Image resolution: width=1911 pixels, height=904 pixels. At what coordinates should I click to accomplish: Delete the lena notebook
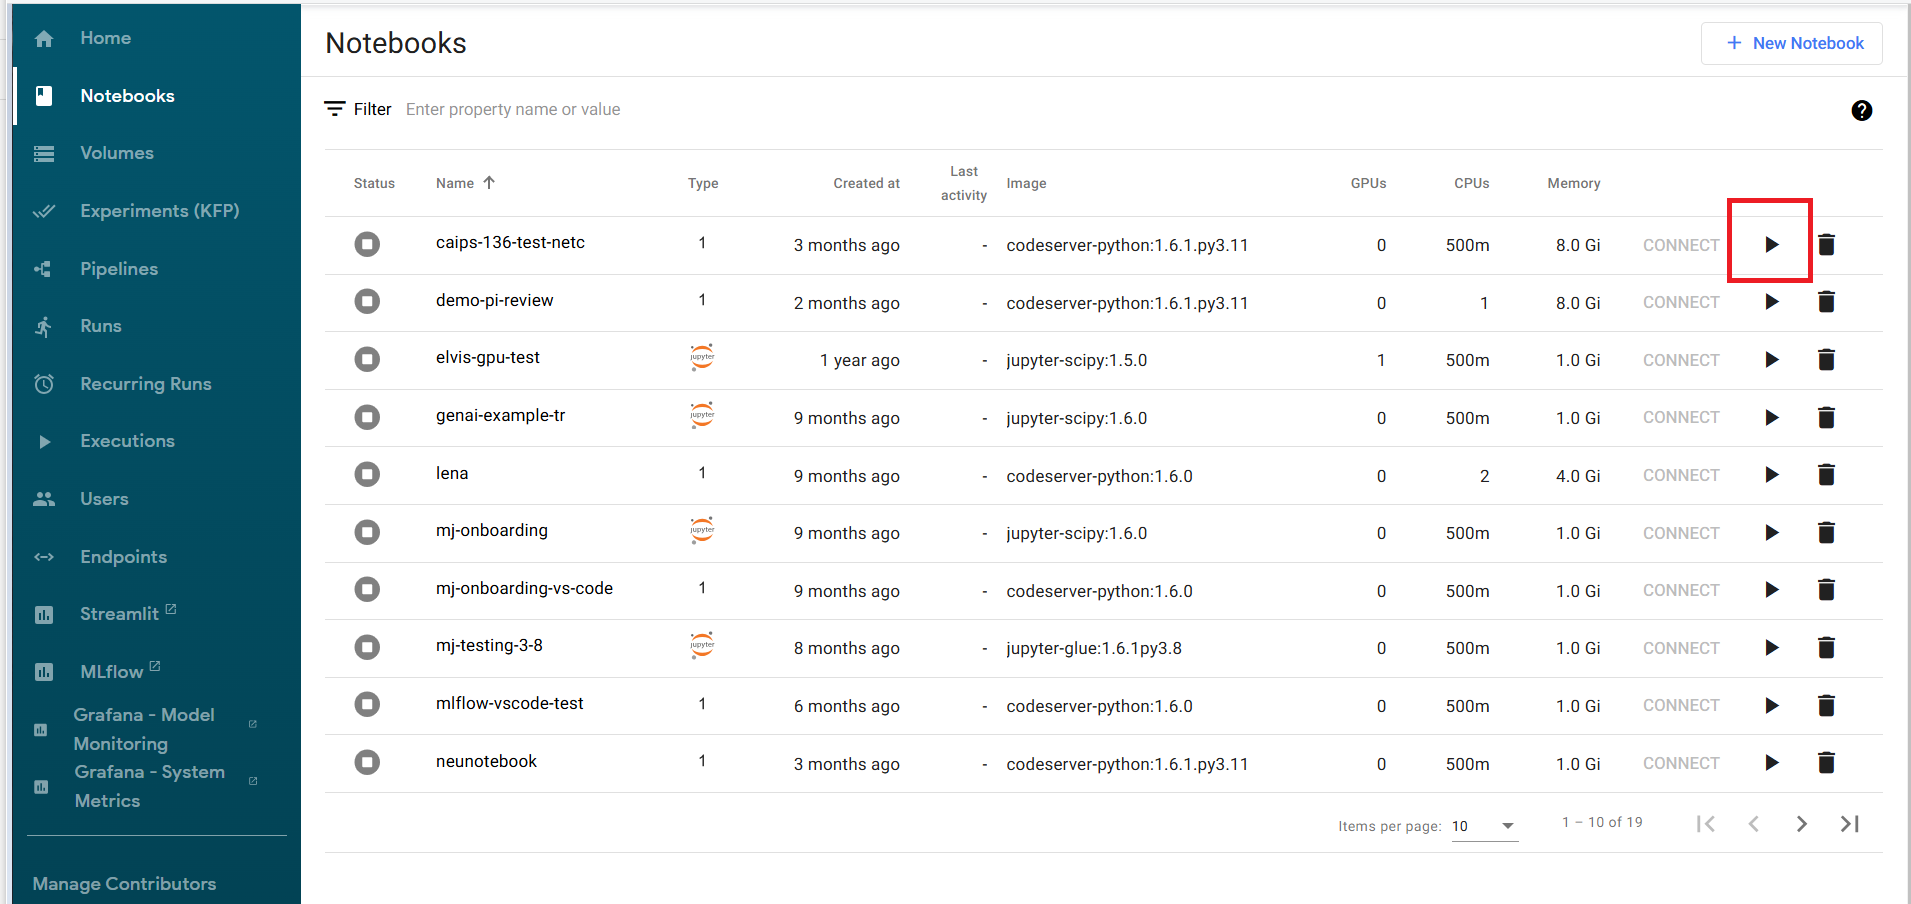(x=1826, y=475)
